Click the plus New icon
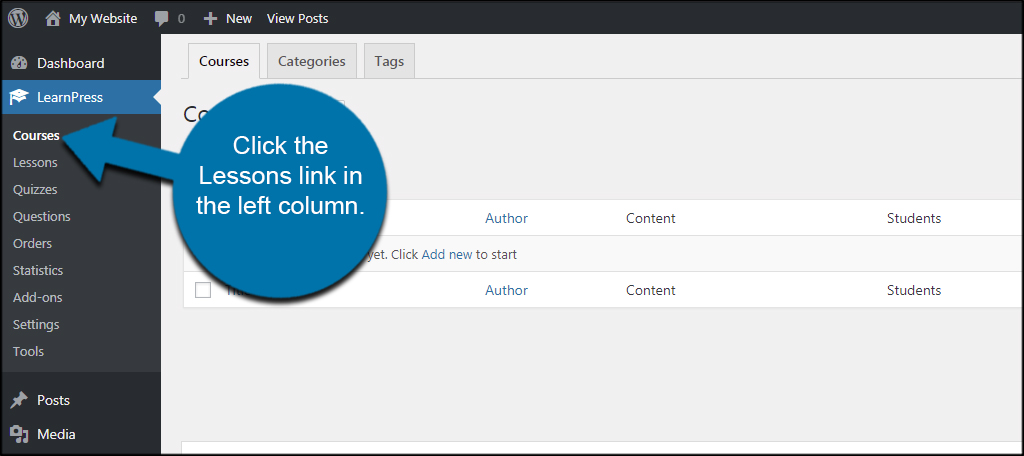This screenshot has height=456, width=1024. (x=210, y=18)
